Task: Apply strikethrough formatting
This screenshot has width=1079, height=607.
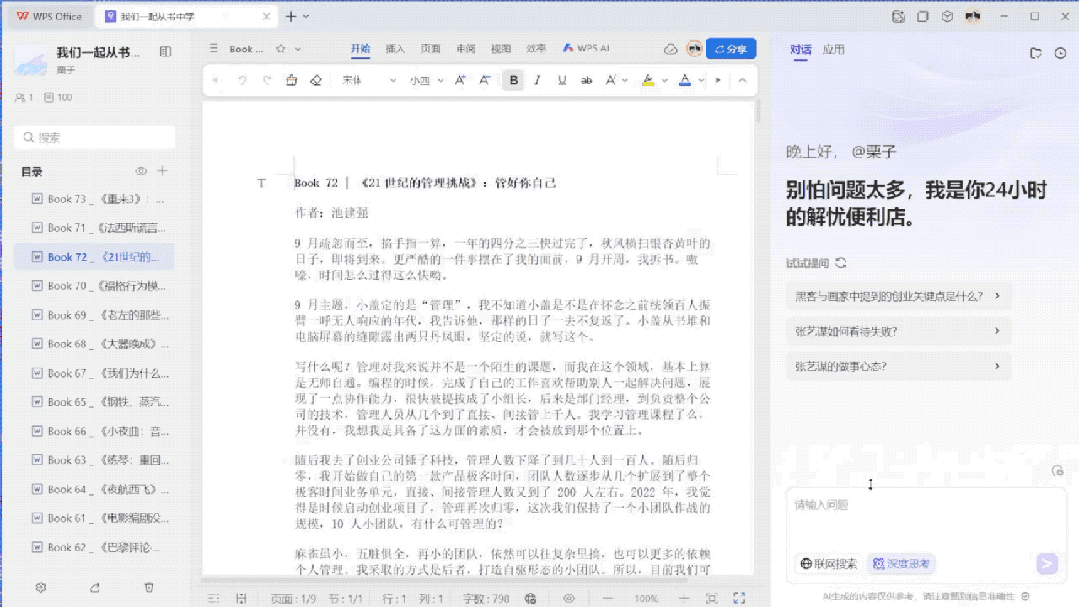Action: click(x=586, y=81)
